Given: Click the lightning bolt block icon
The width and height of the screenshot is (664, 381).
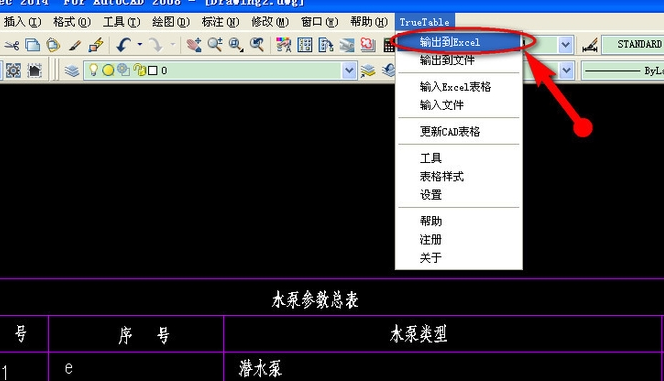Looking at the screenshot, I should point(96,45).
